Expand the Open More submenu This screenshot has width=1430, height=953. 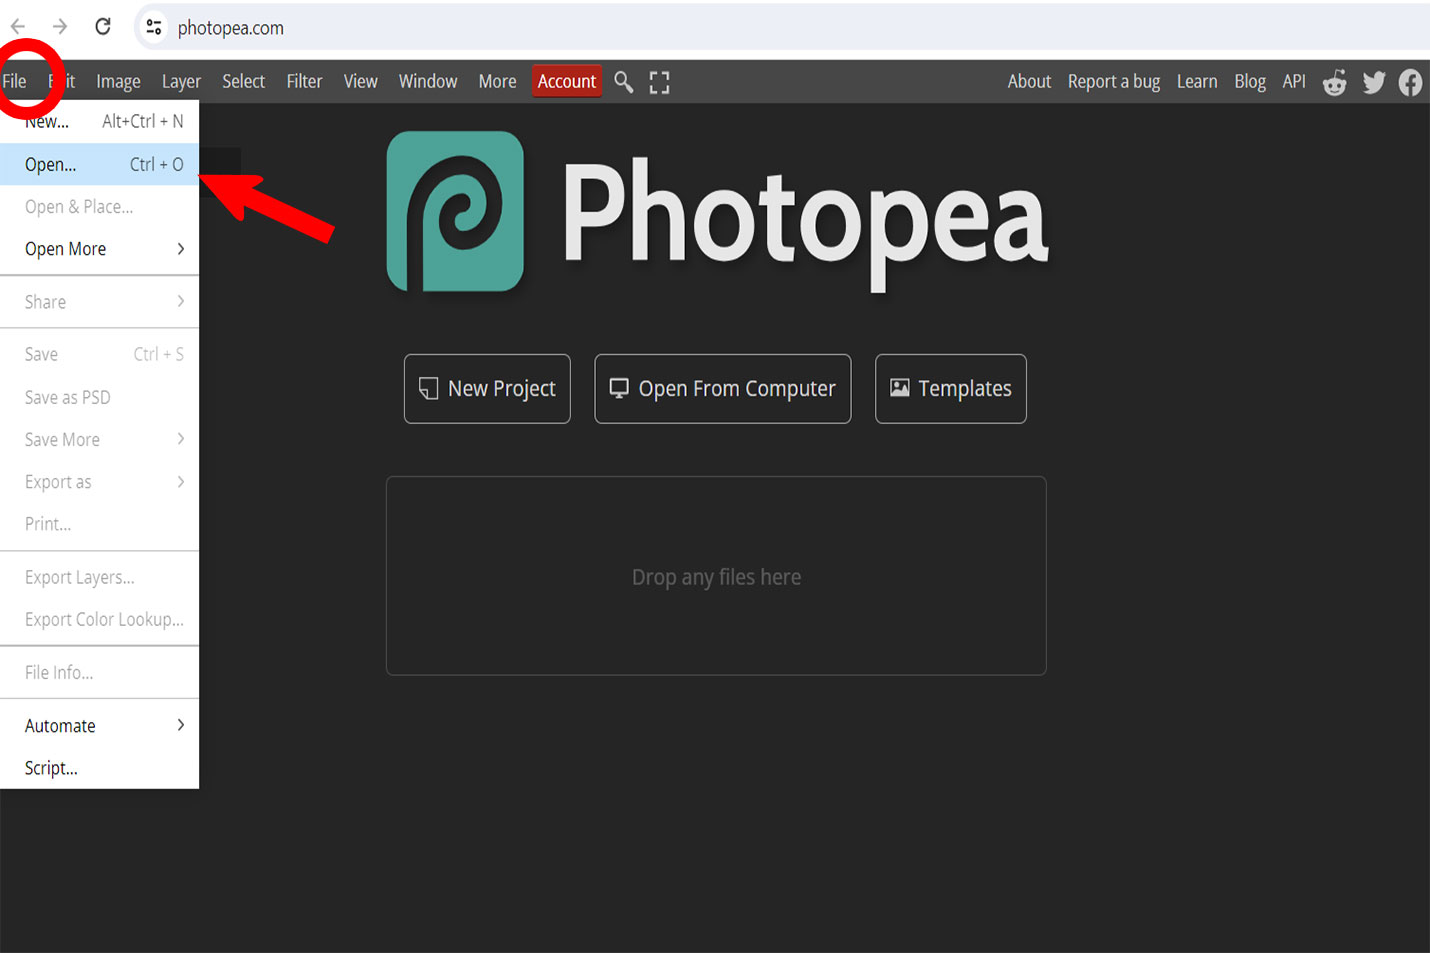tap(100, 249)
